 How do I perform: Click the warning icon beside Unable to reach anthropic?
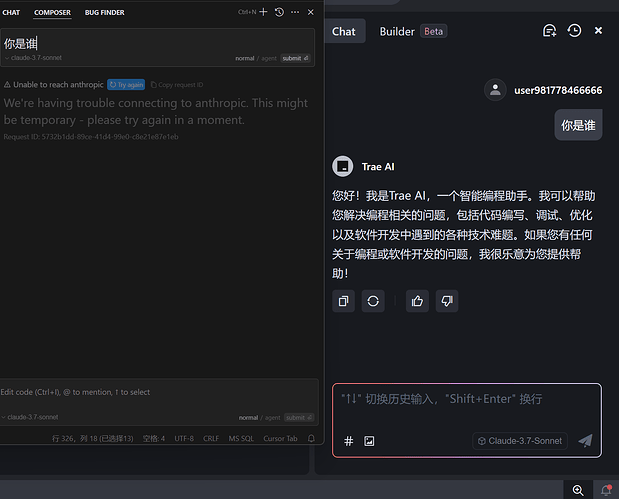click(7, 84)
